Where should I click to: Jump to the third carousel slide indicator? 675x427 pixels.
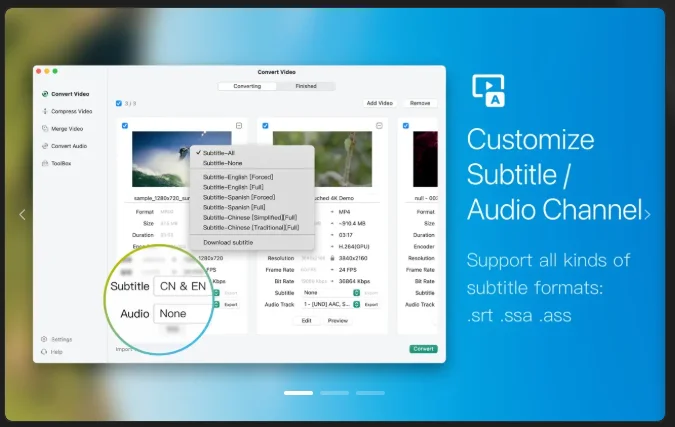point(370,393)
